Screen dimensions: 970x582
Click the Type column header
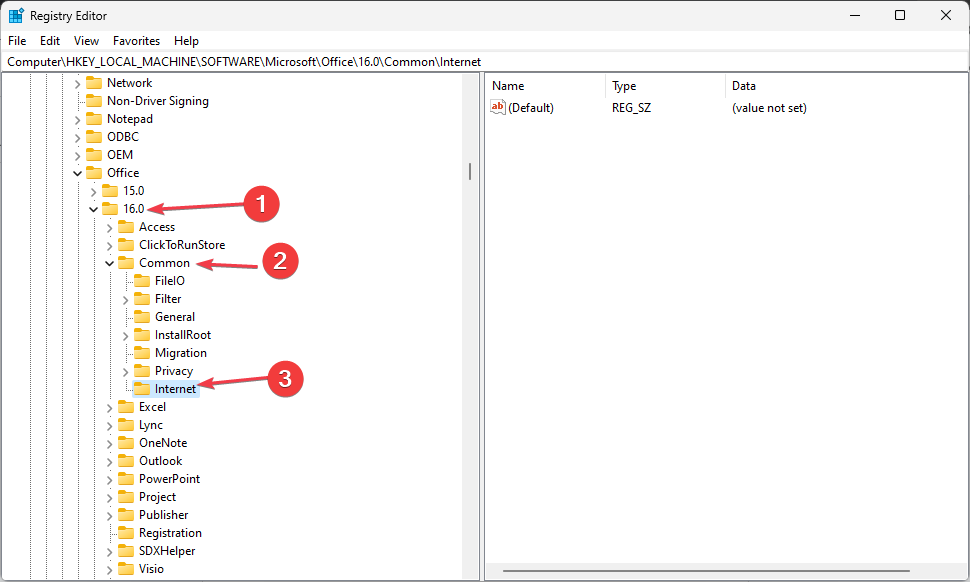665,86
